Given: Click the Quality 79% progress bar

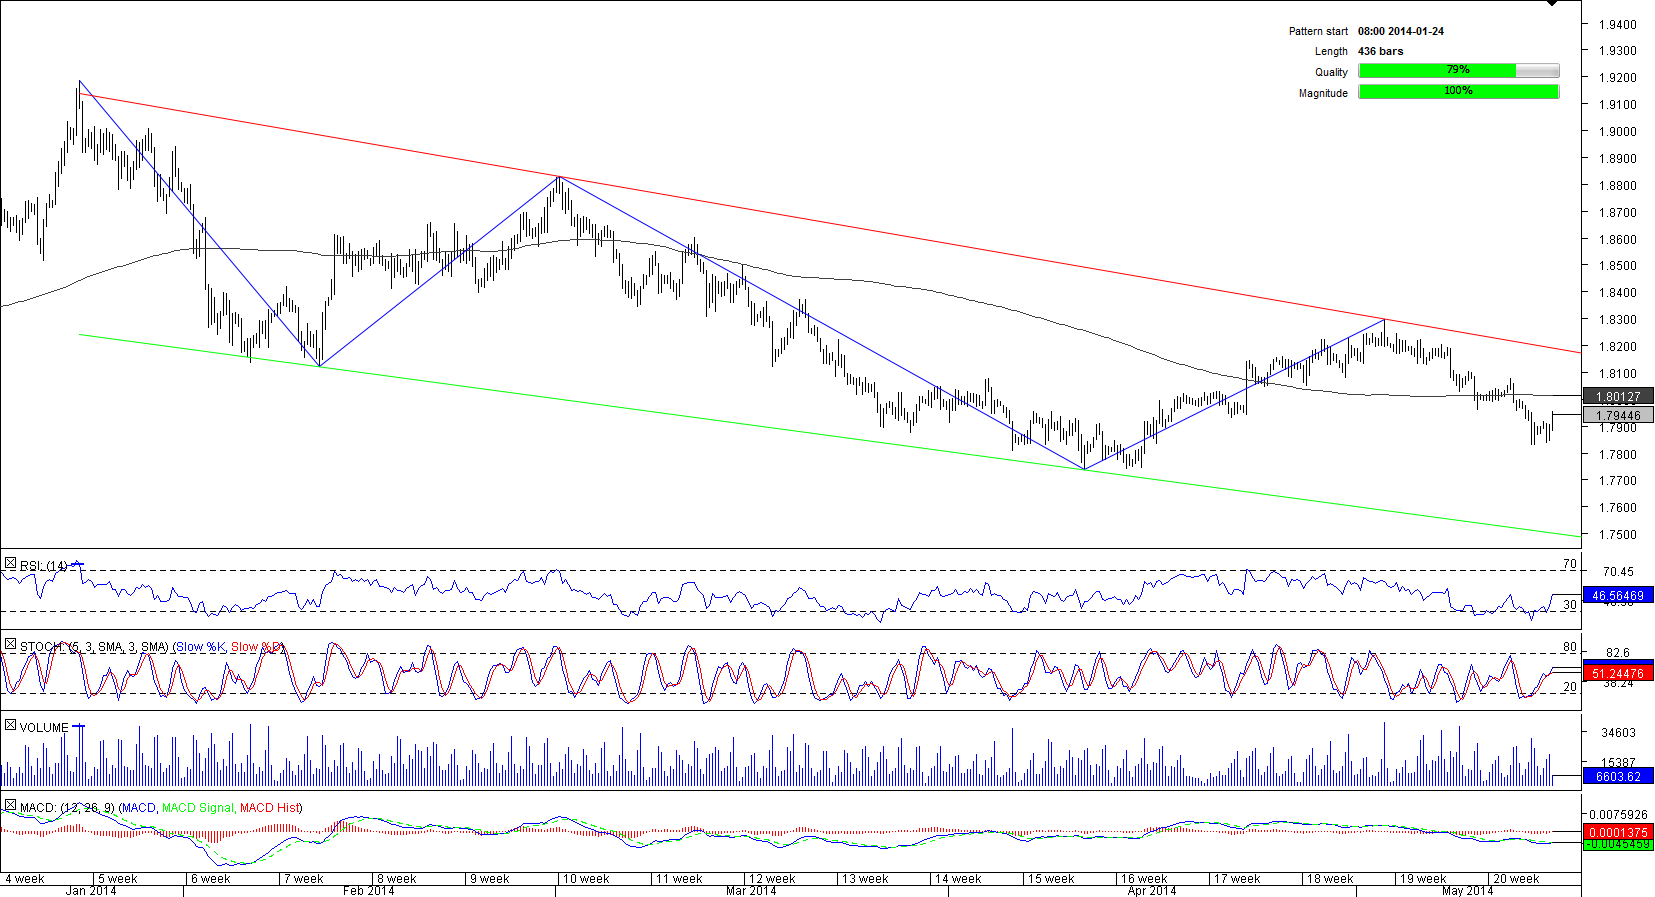Looking at the screenshot, I should [x=1458, y=71].
